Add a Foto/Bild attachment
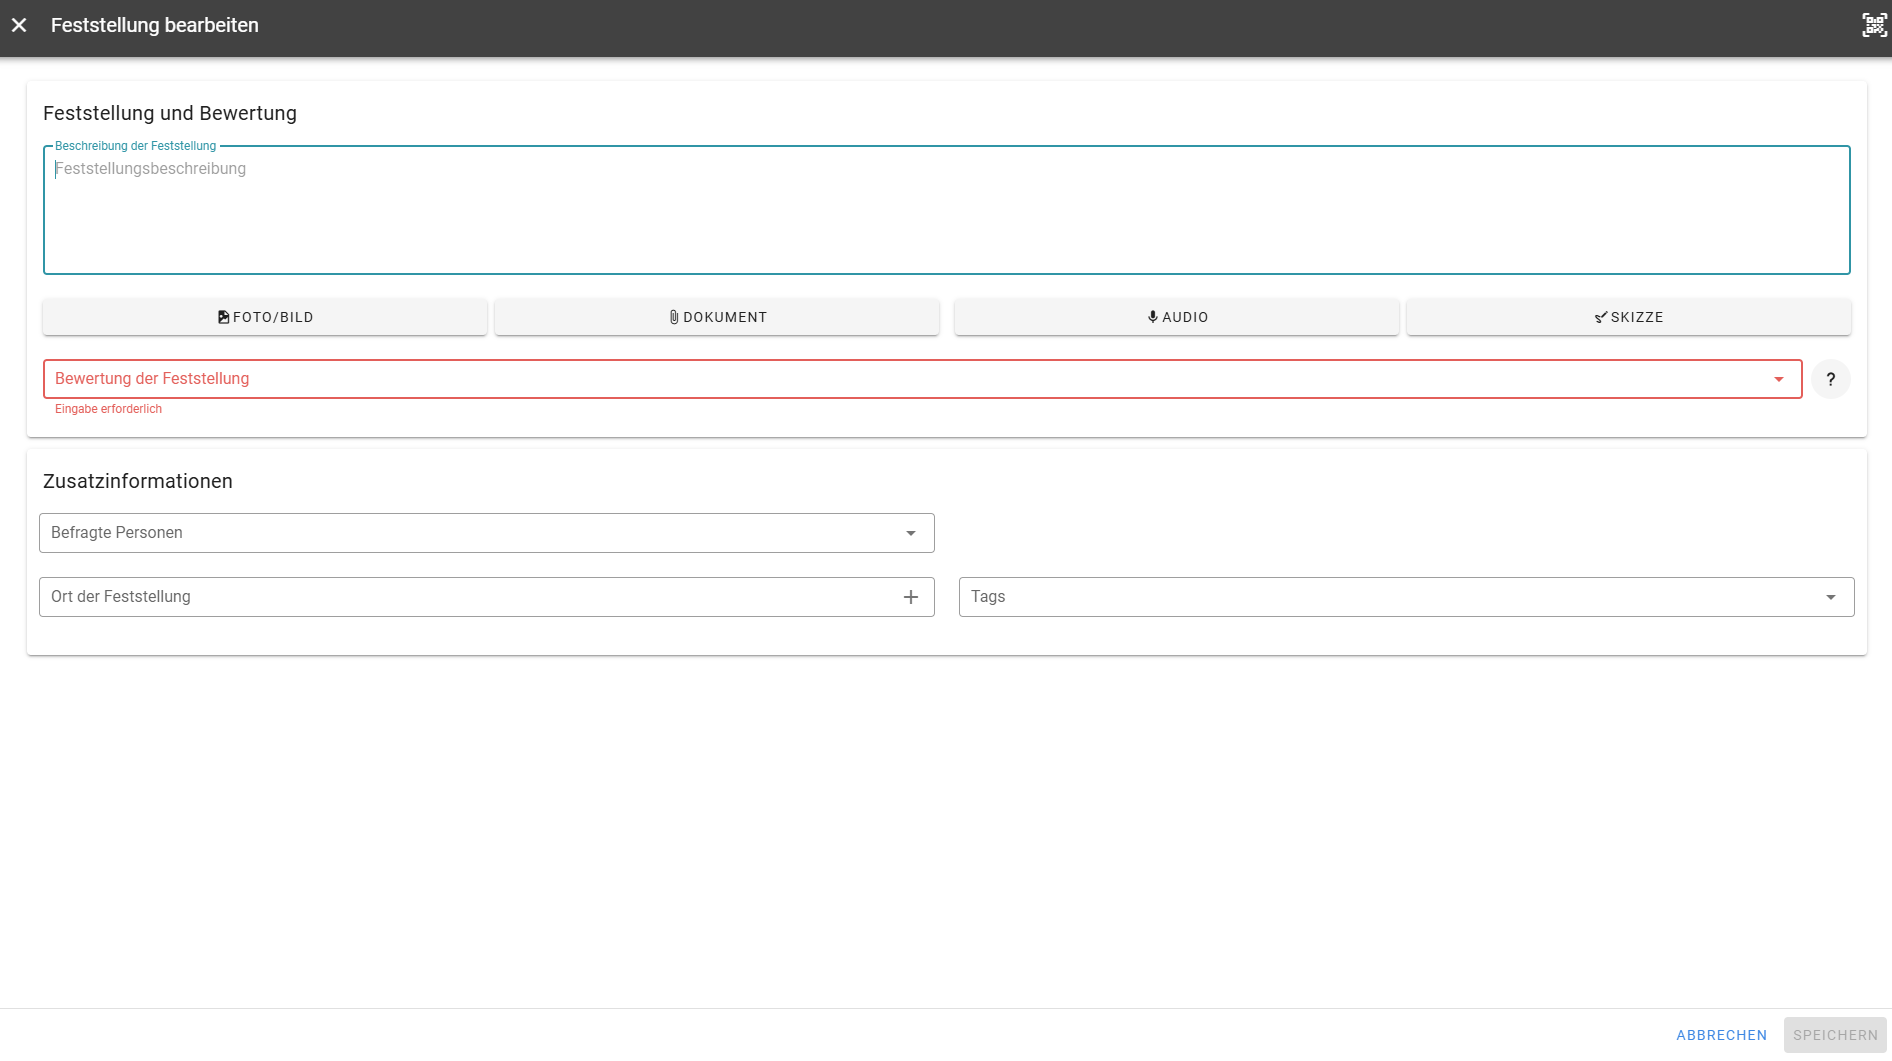1892x1061 pixels. 265,317
